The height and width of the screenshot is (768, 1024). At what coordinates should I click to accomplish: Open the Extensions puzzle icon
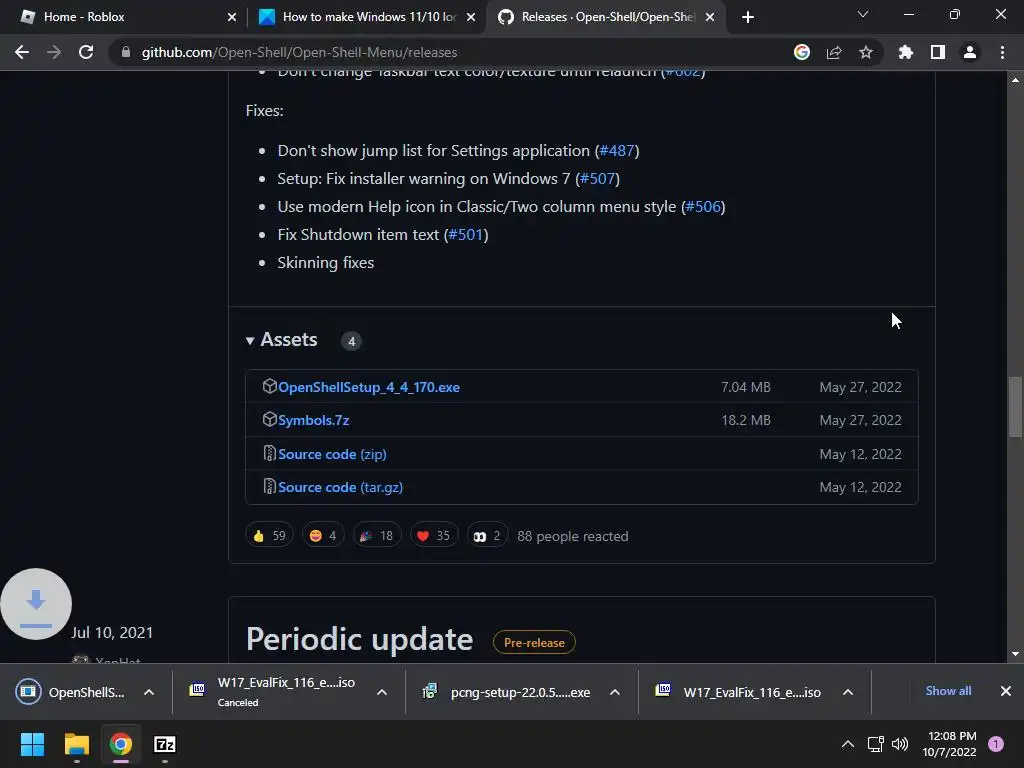click(x=905, y=52)
